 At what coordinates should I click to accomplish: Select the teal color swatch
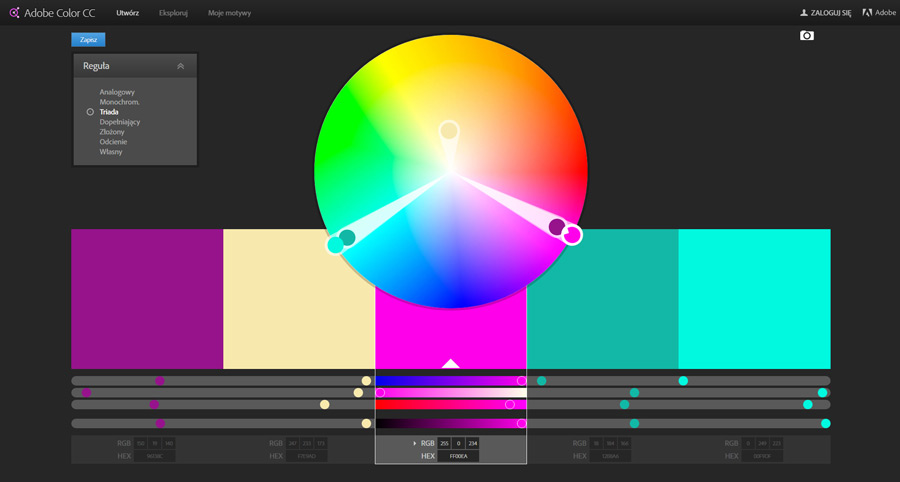tap(603, 299)
